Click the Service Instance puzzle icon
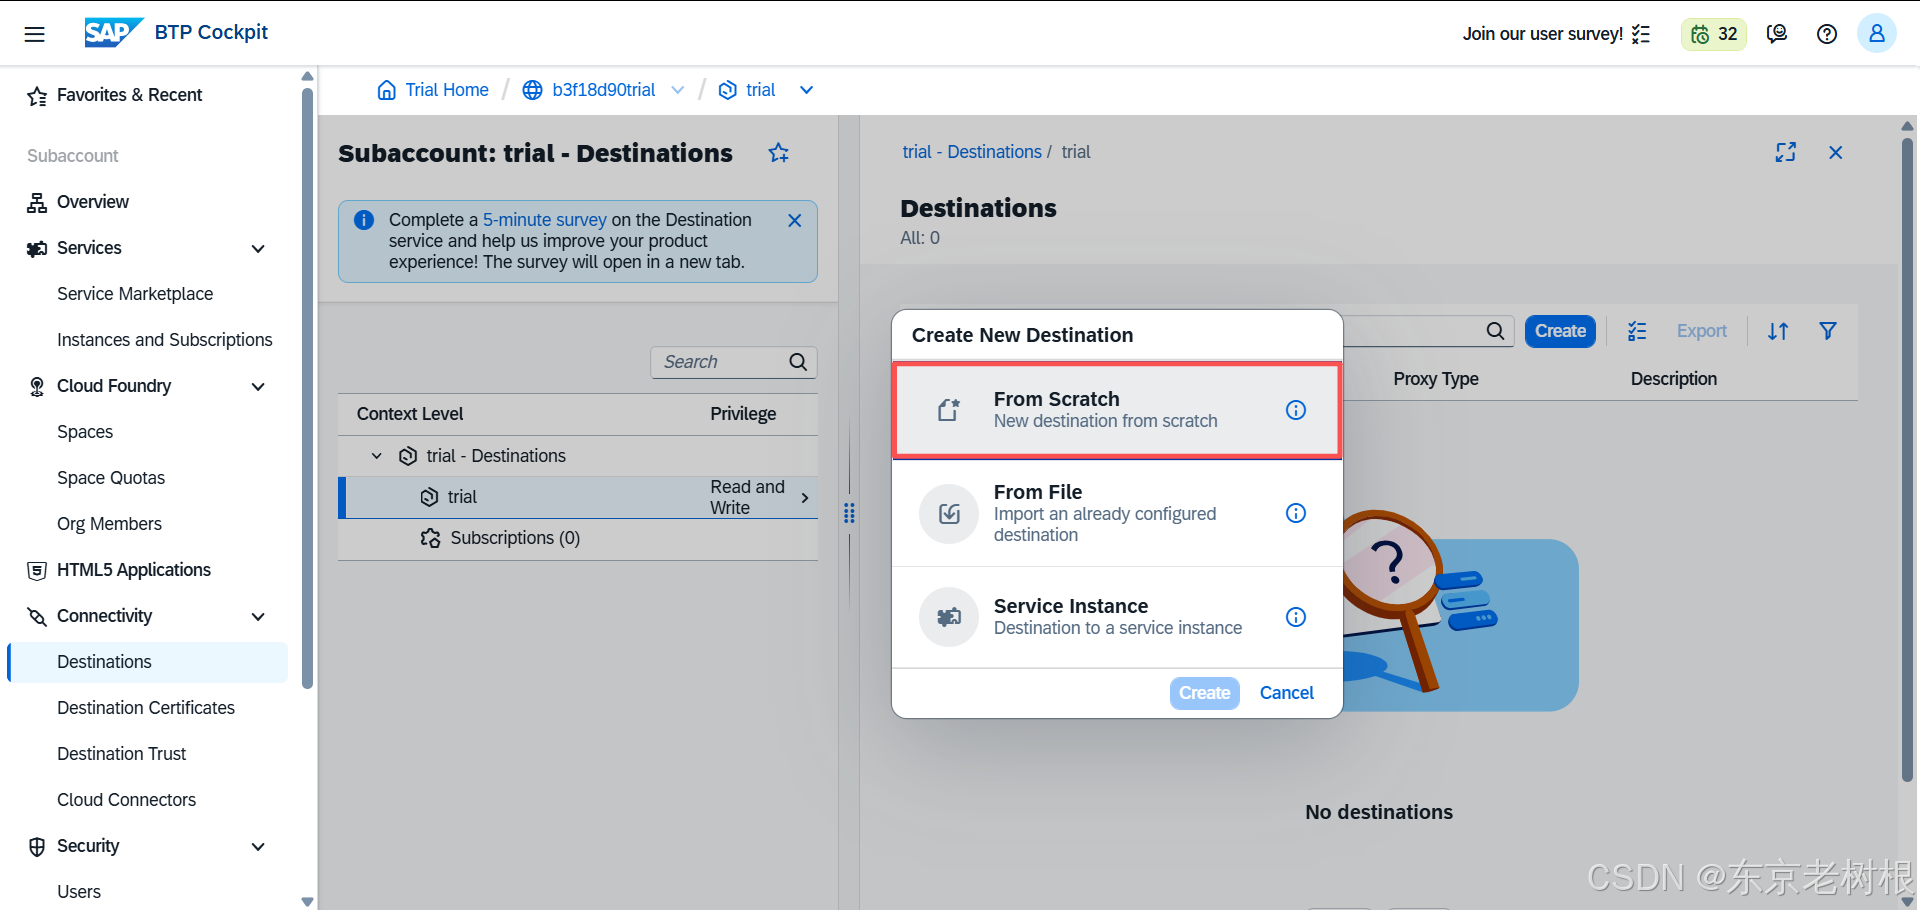 coord(949,617)
